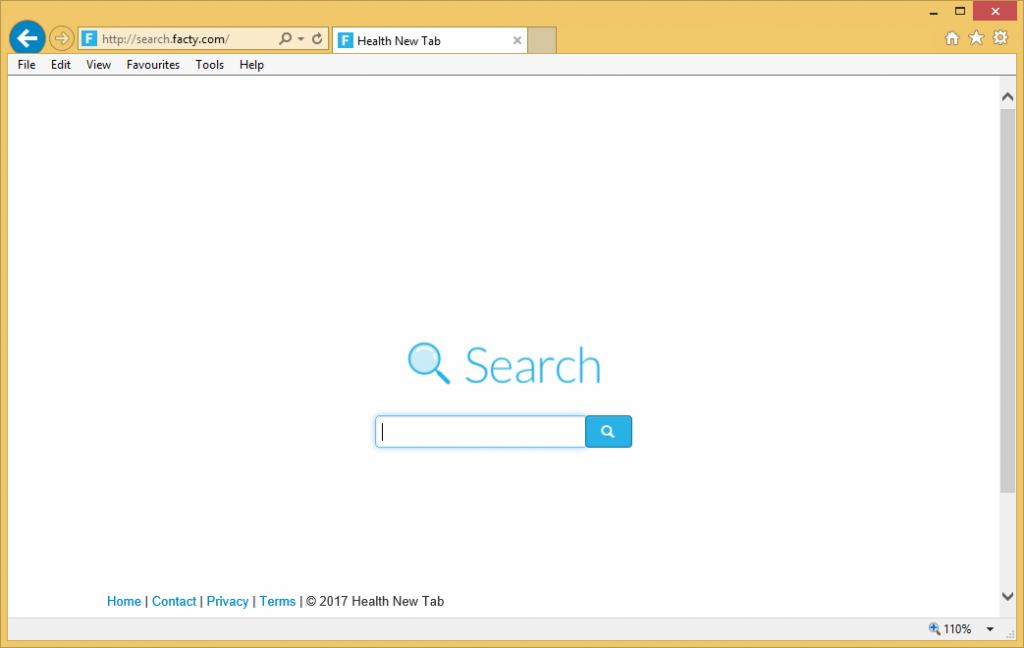
Task: Click the 110% zoom level
Action: click(x=957, y=629)
